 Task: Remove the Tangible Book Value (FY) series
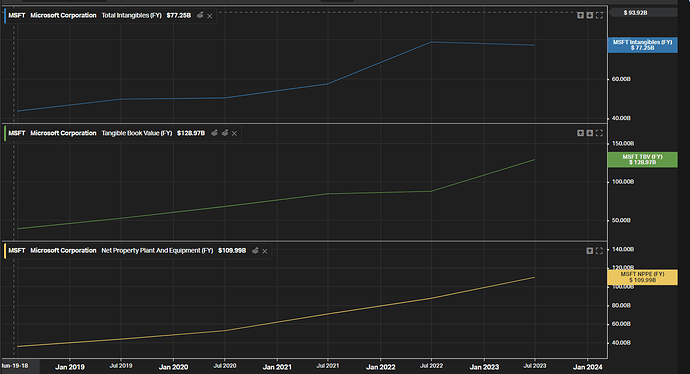(235, 133)
